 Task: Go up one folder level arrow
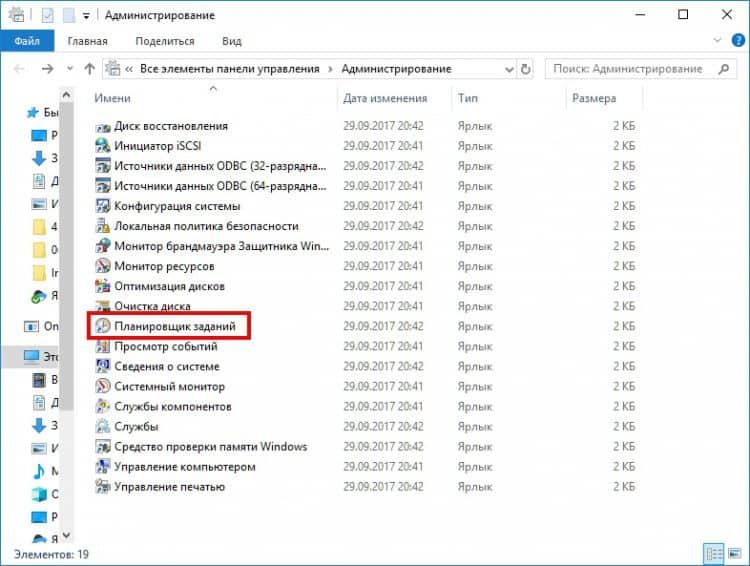pos(89,69)
